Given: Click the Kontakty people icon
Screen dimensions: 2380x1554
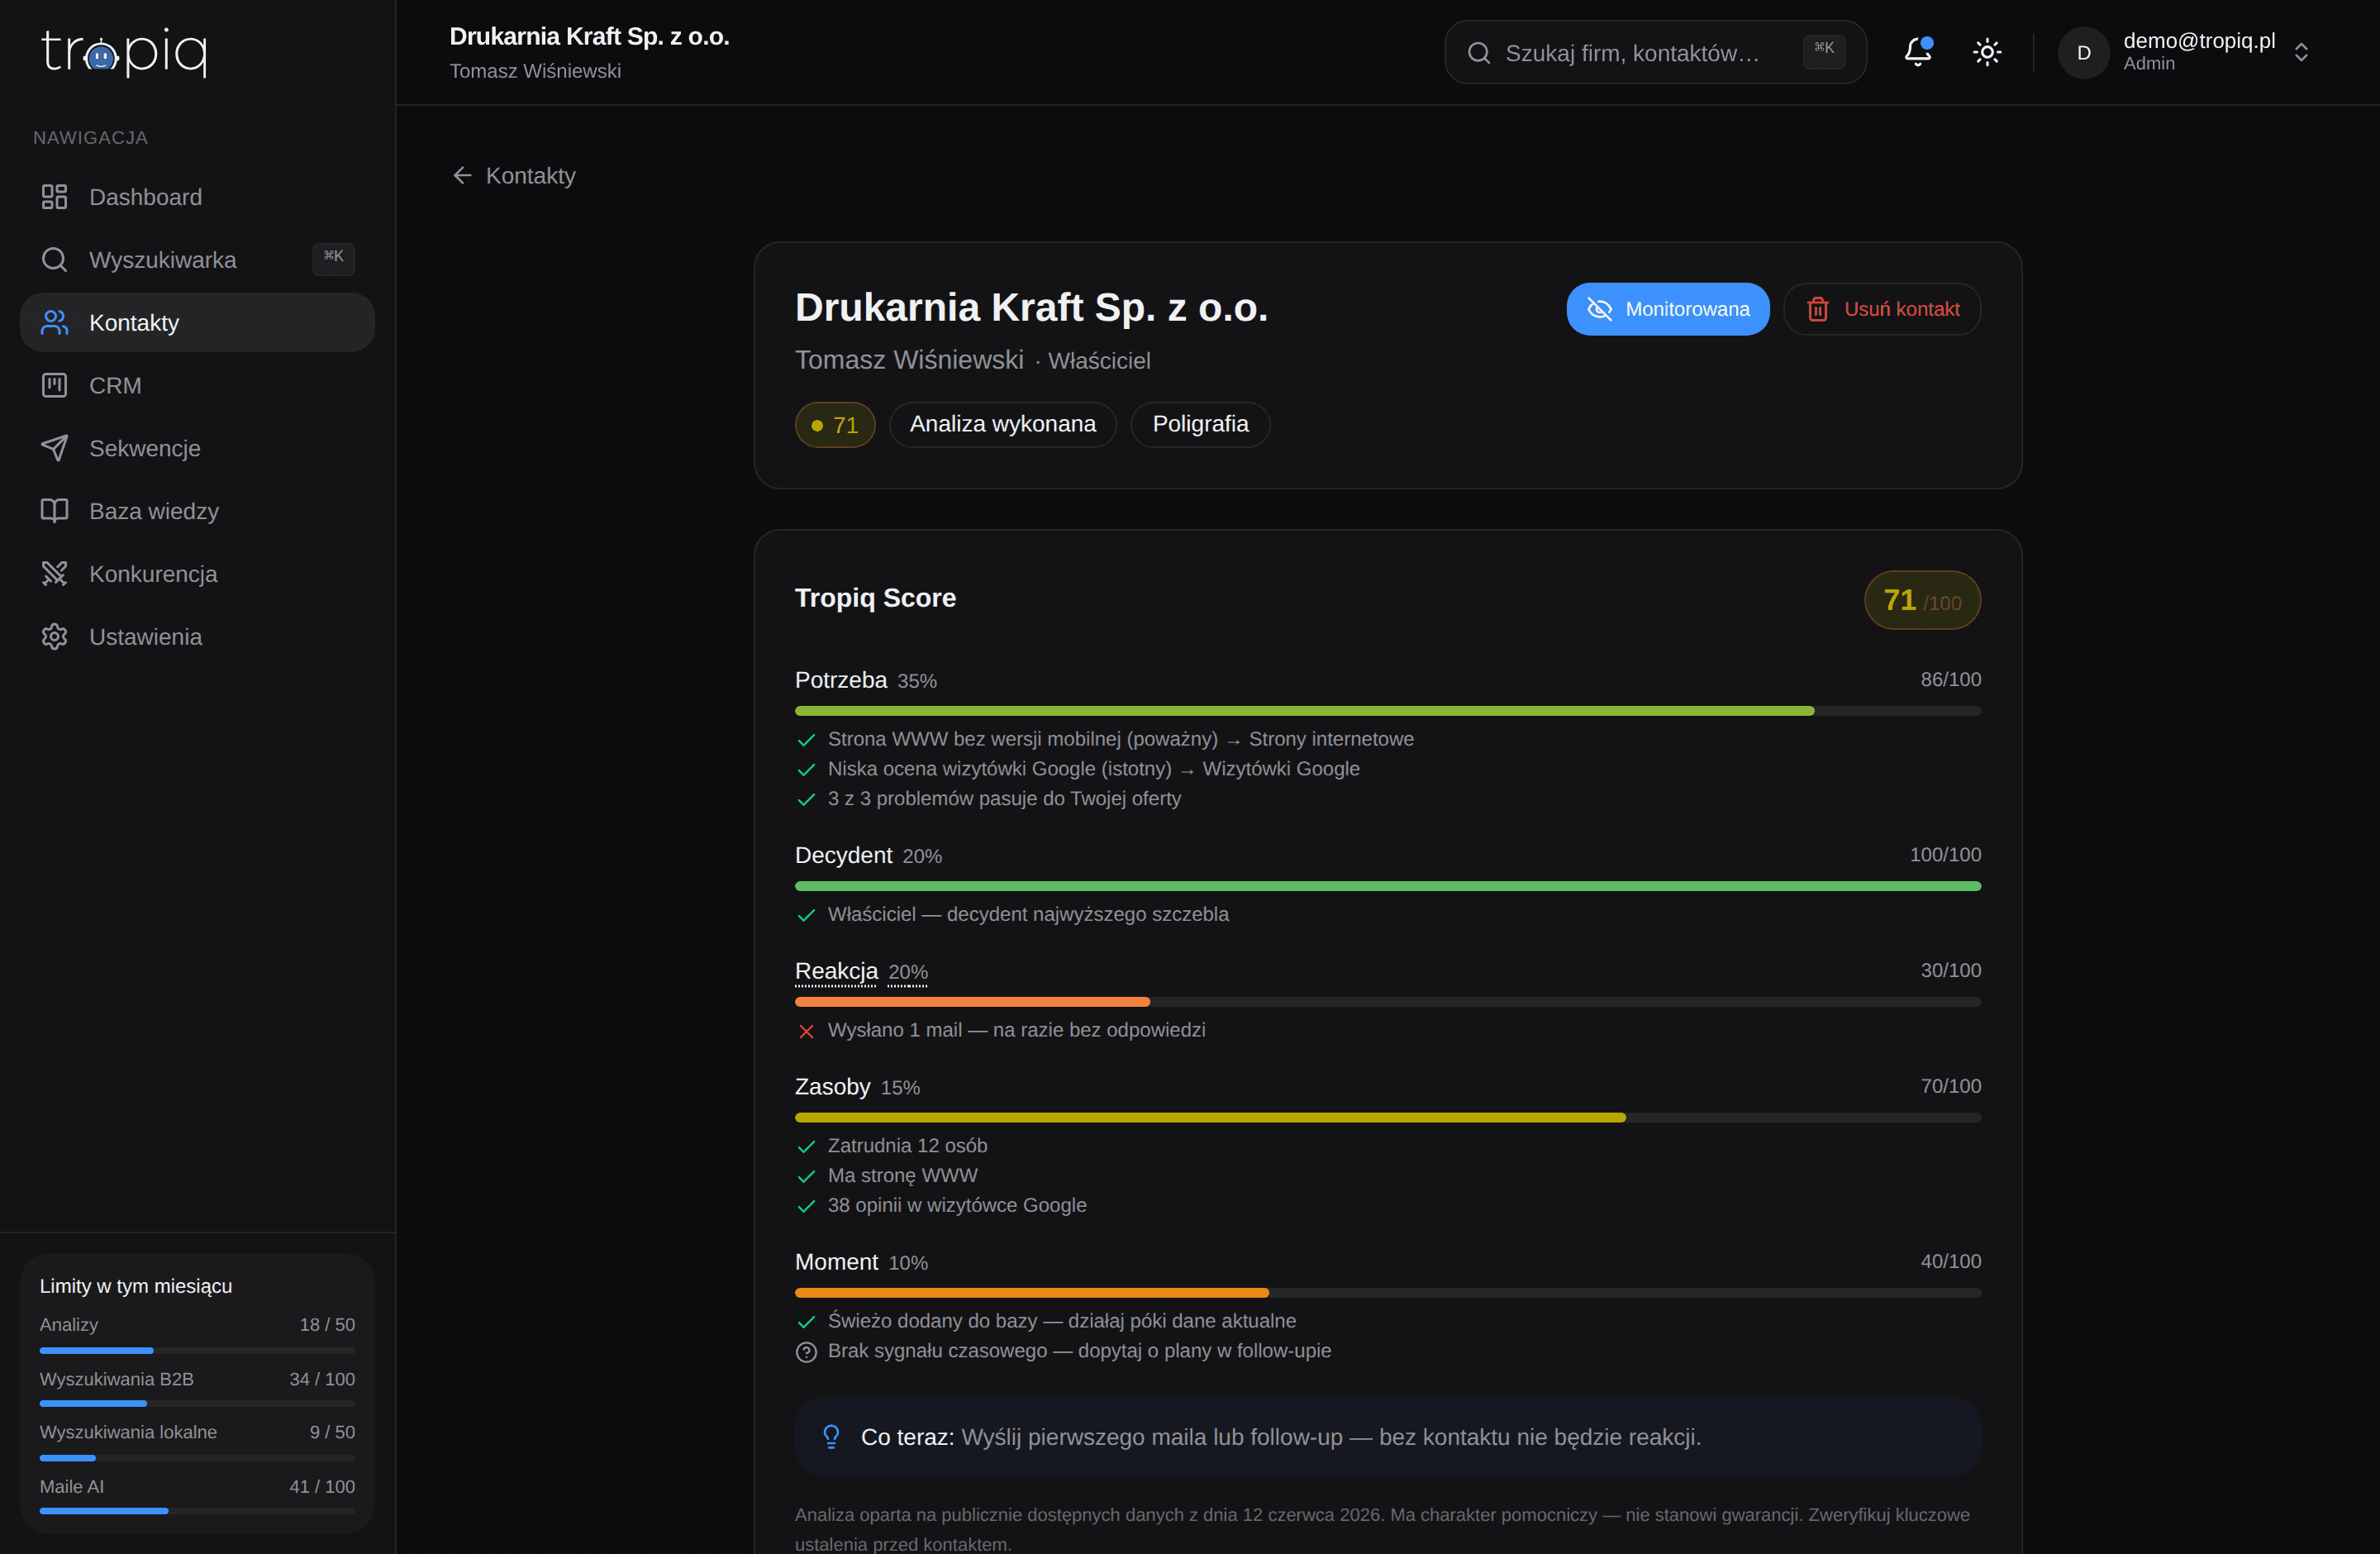Looking at the screenshot, I should point(54,323).
